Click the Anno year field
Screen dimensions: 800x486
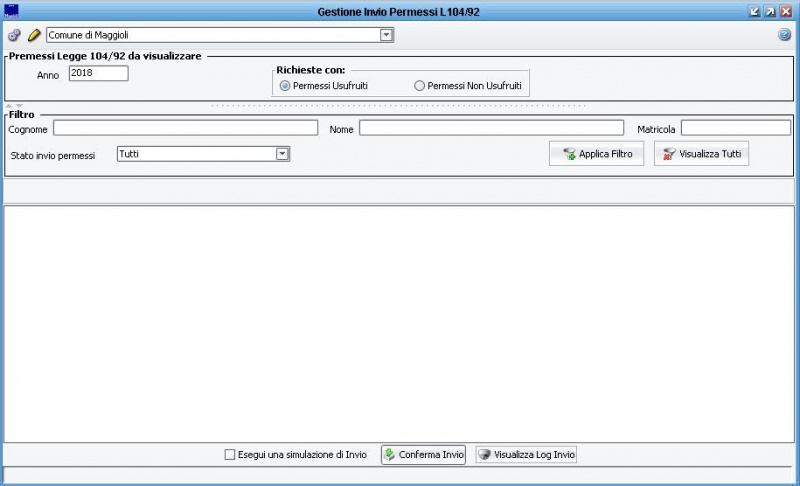tap(98, 73)
